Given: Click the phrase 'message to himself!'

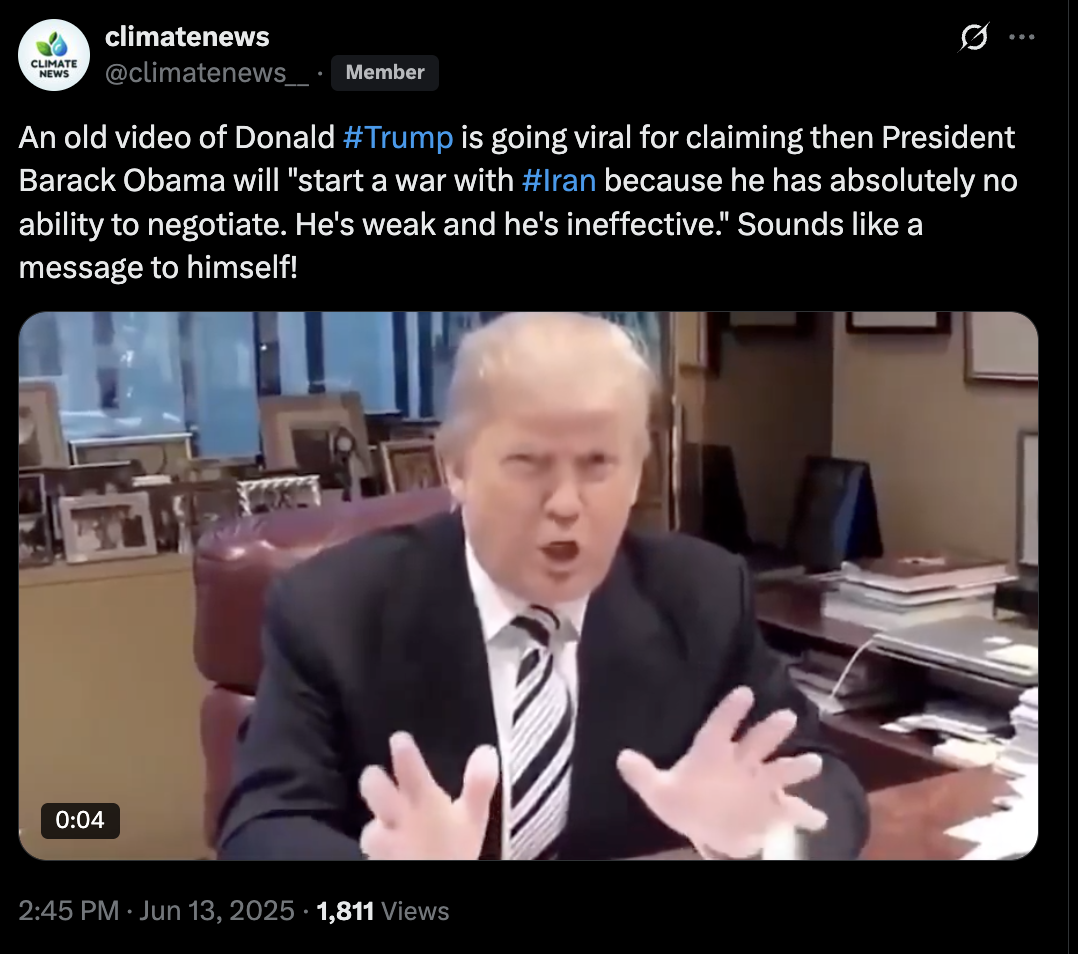Looking at the screenshot, I should pyautogui.click(x=158, y=267).
